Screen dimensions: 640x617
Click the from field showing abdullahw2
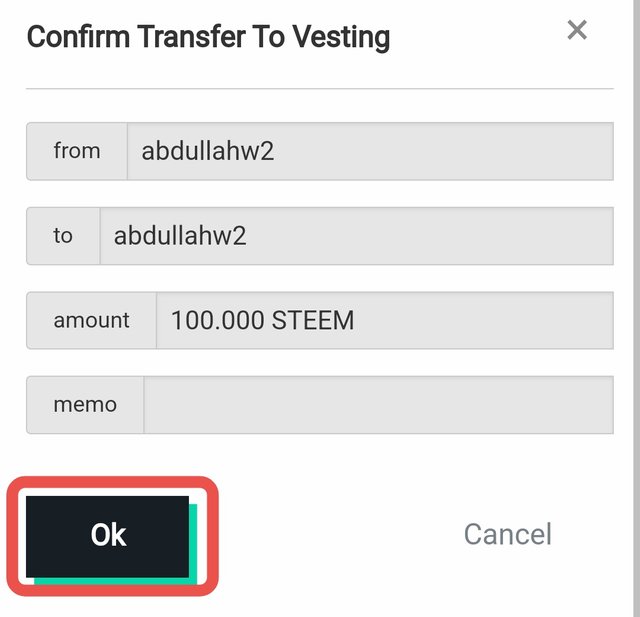pyautogui.click(x=370, y=151)
